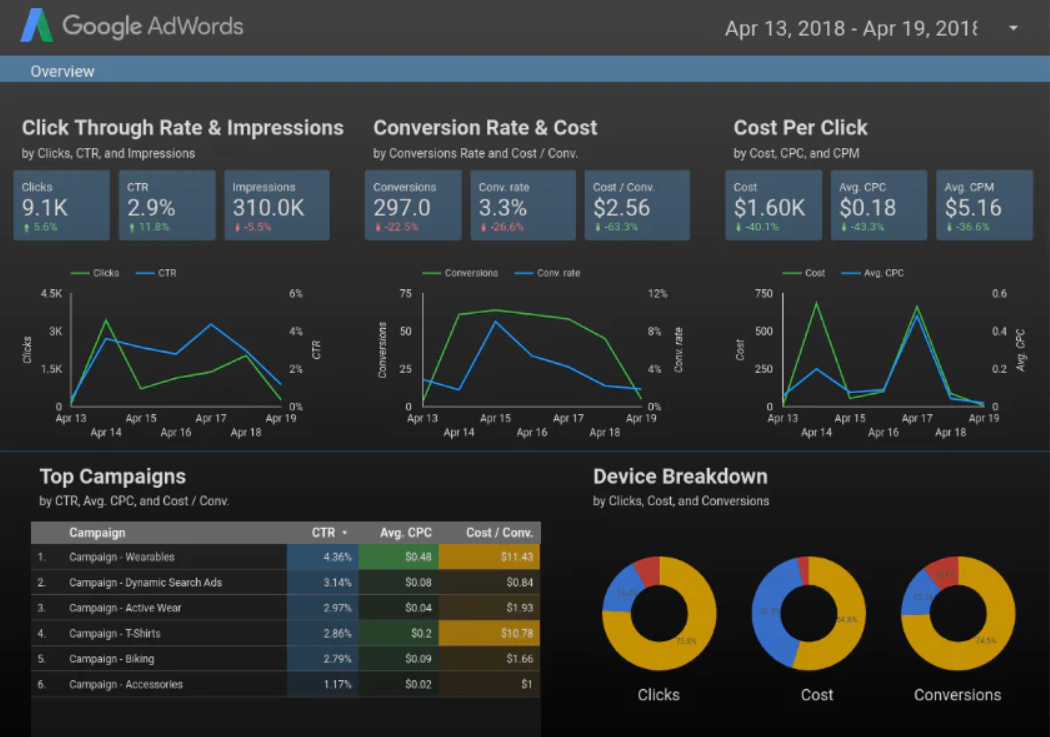Click the $10.78 Cost / Conv. cell
Viewport: 1050px width, 737px height.
click(490, 633)
